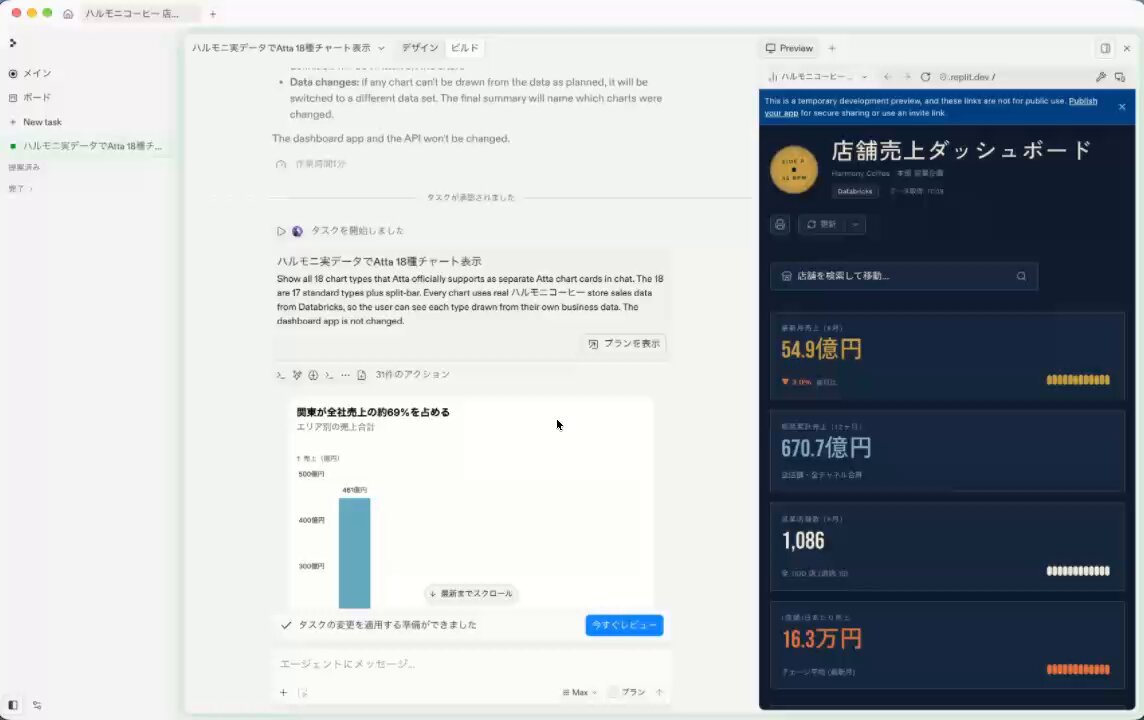This screenshot has height=720, width=1144.
Task: Open the dropdown arrow beside 更新
Action: tap(855, 224)
